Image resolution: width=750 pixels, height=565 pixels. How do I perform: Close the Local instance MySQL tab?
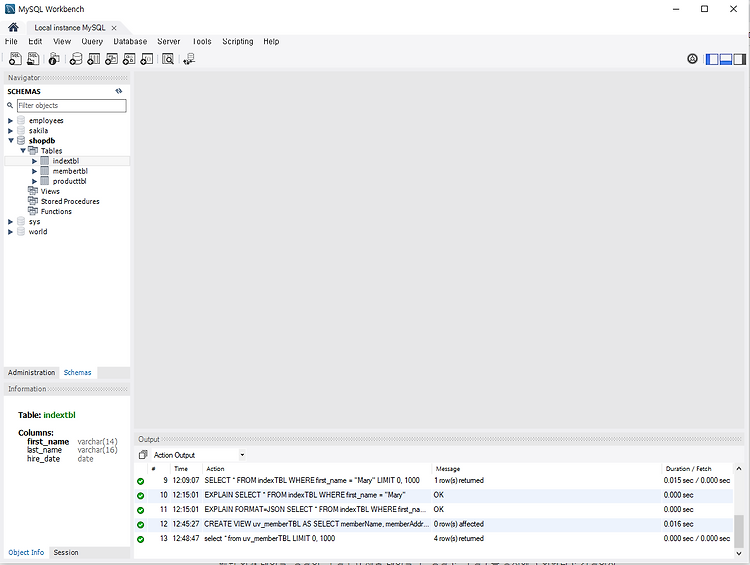coord(114,28)
